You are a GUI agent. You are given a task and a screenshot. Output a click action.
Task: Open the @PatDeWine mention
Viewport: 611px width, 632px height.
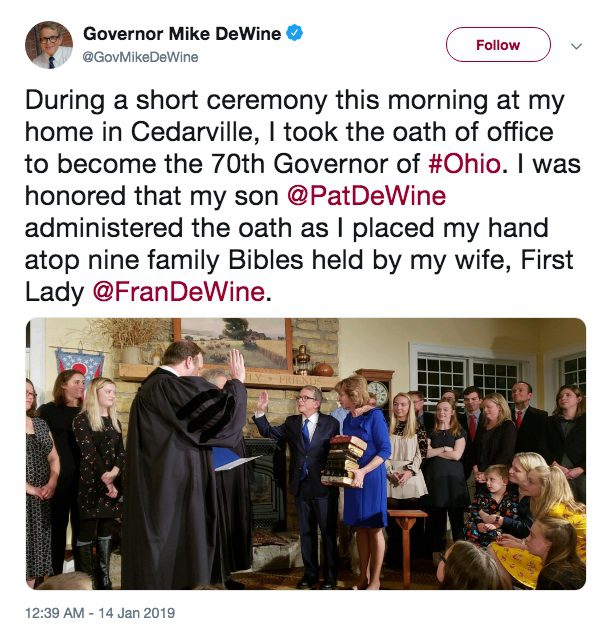click(366, 196)
